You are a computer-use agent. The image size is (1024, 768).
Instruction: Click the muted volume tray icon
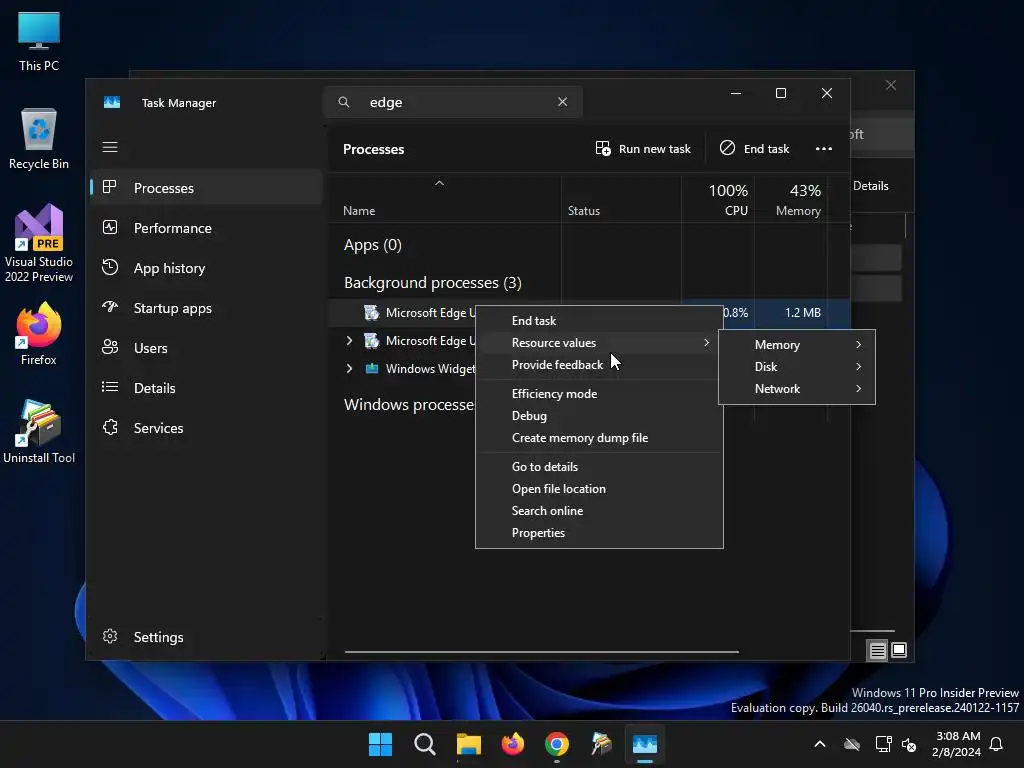pyautogui.click(x=909, y=744)
